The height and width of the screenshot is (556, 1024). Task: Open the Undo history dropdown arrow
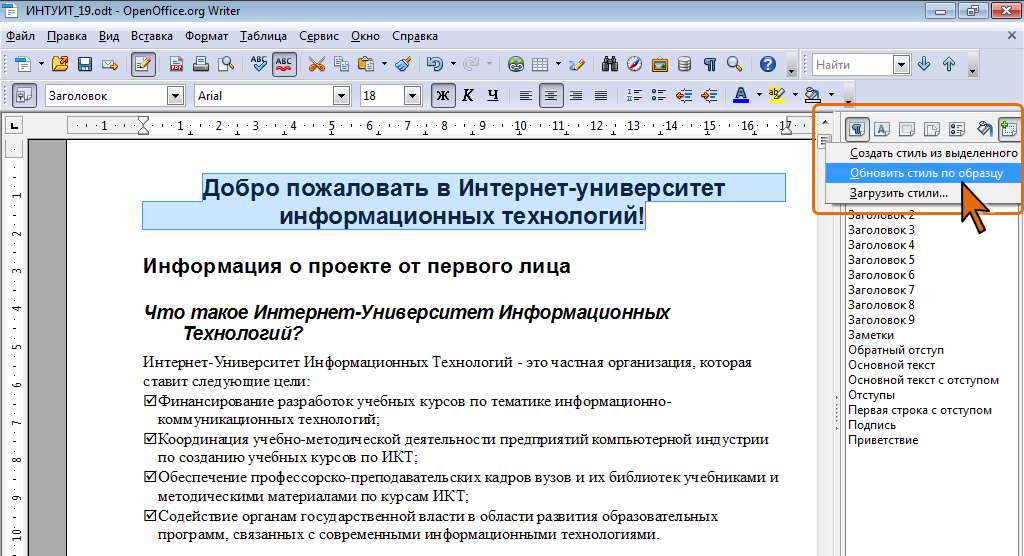point(453,64)
